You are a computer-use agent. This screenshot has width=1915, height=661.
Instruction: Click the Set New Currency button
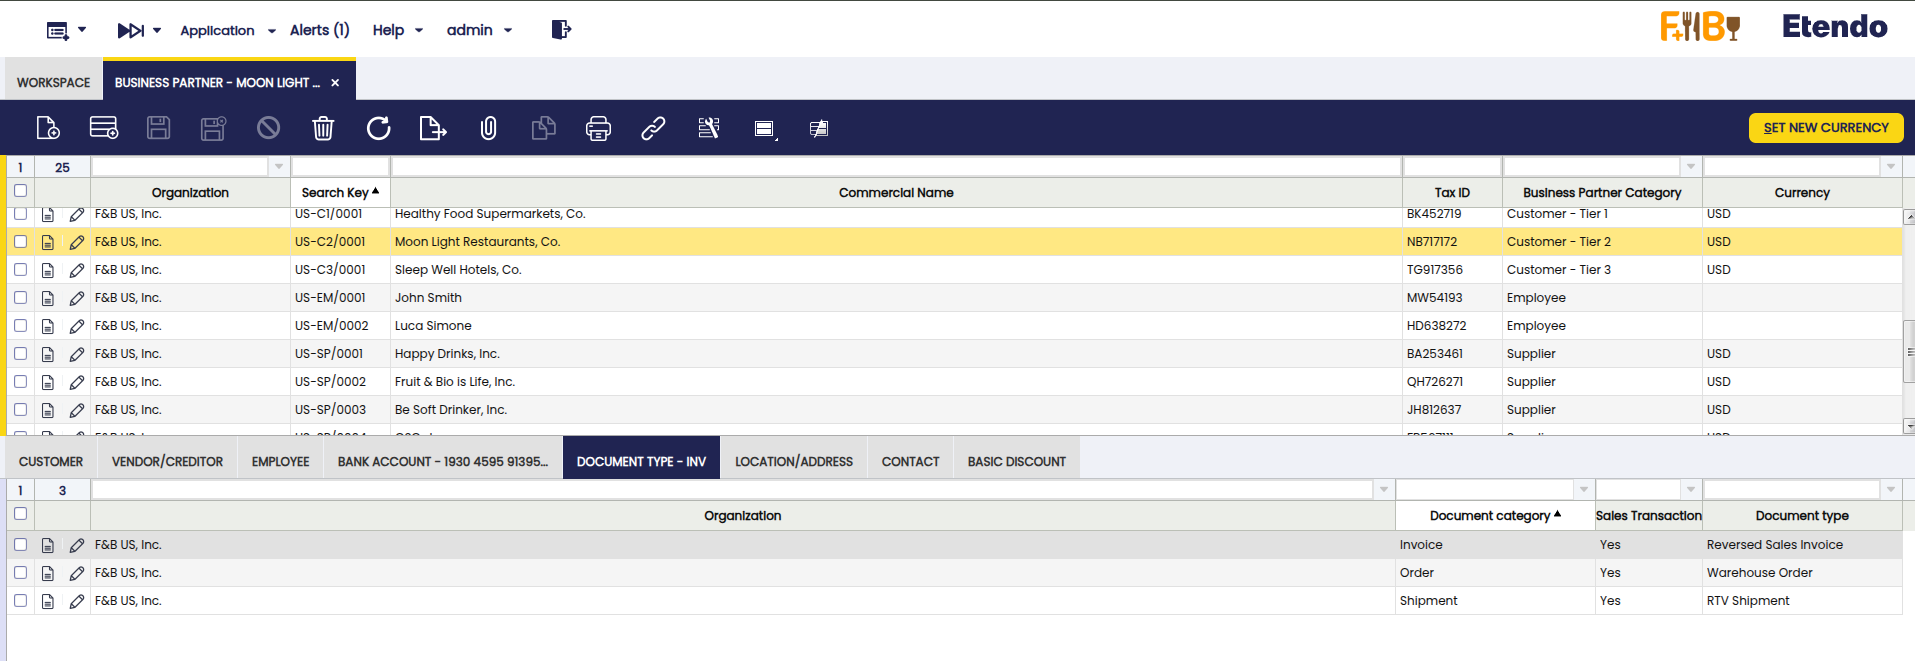1825,128
